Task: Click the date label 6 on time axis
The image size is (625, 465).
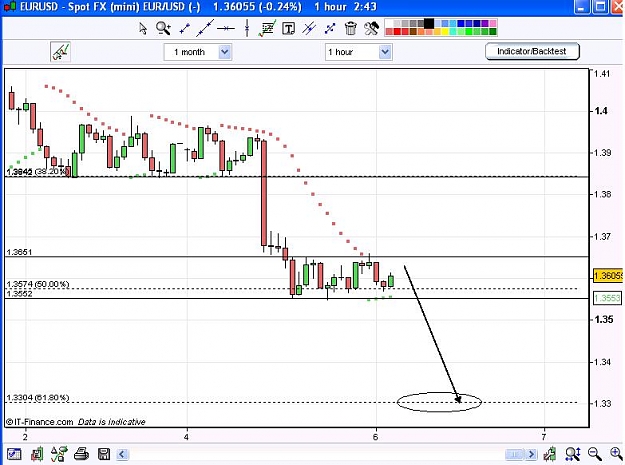Action: click(375, 437)
